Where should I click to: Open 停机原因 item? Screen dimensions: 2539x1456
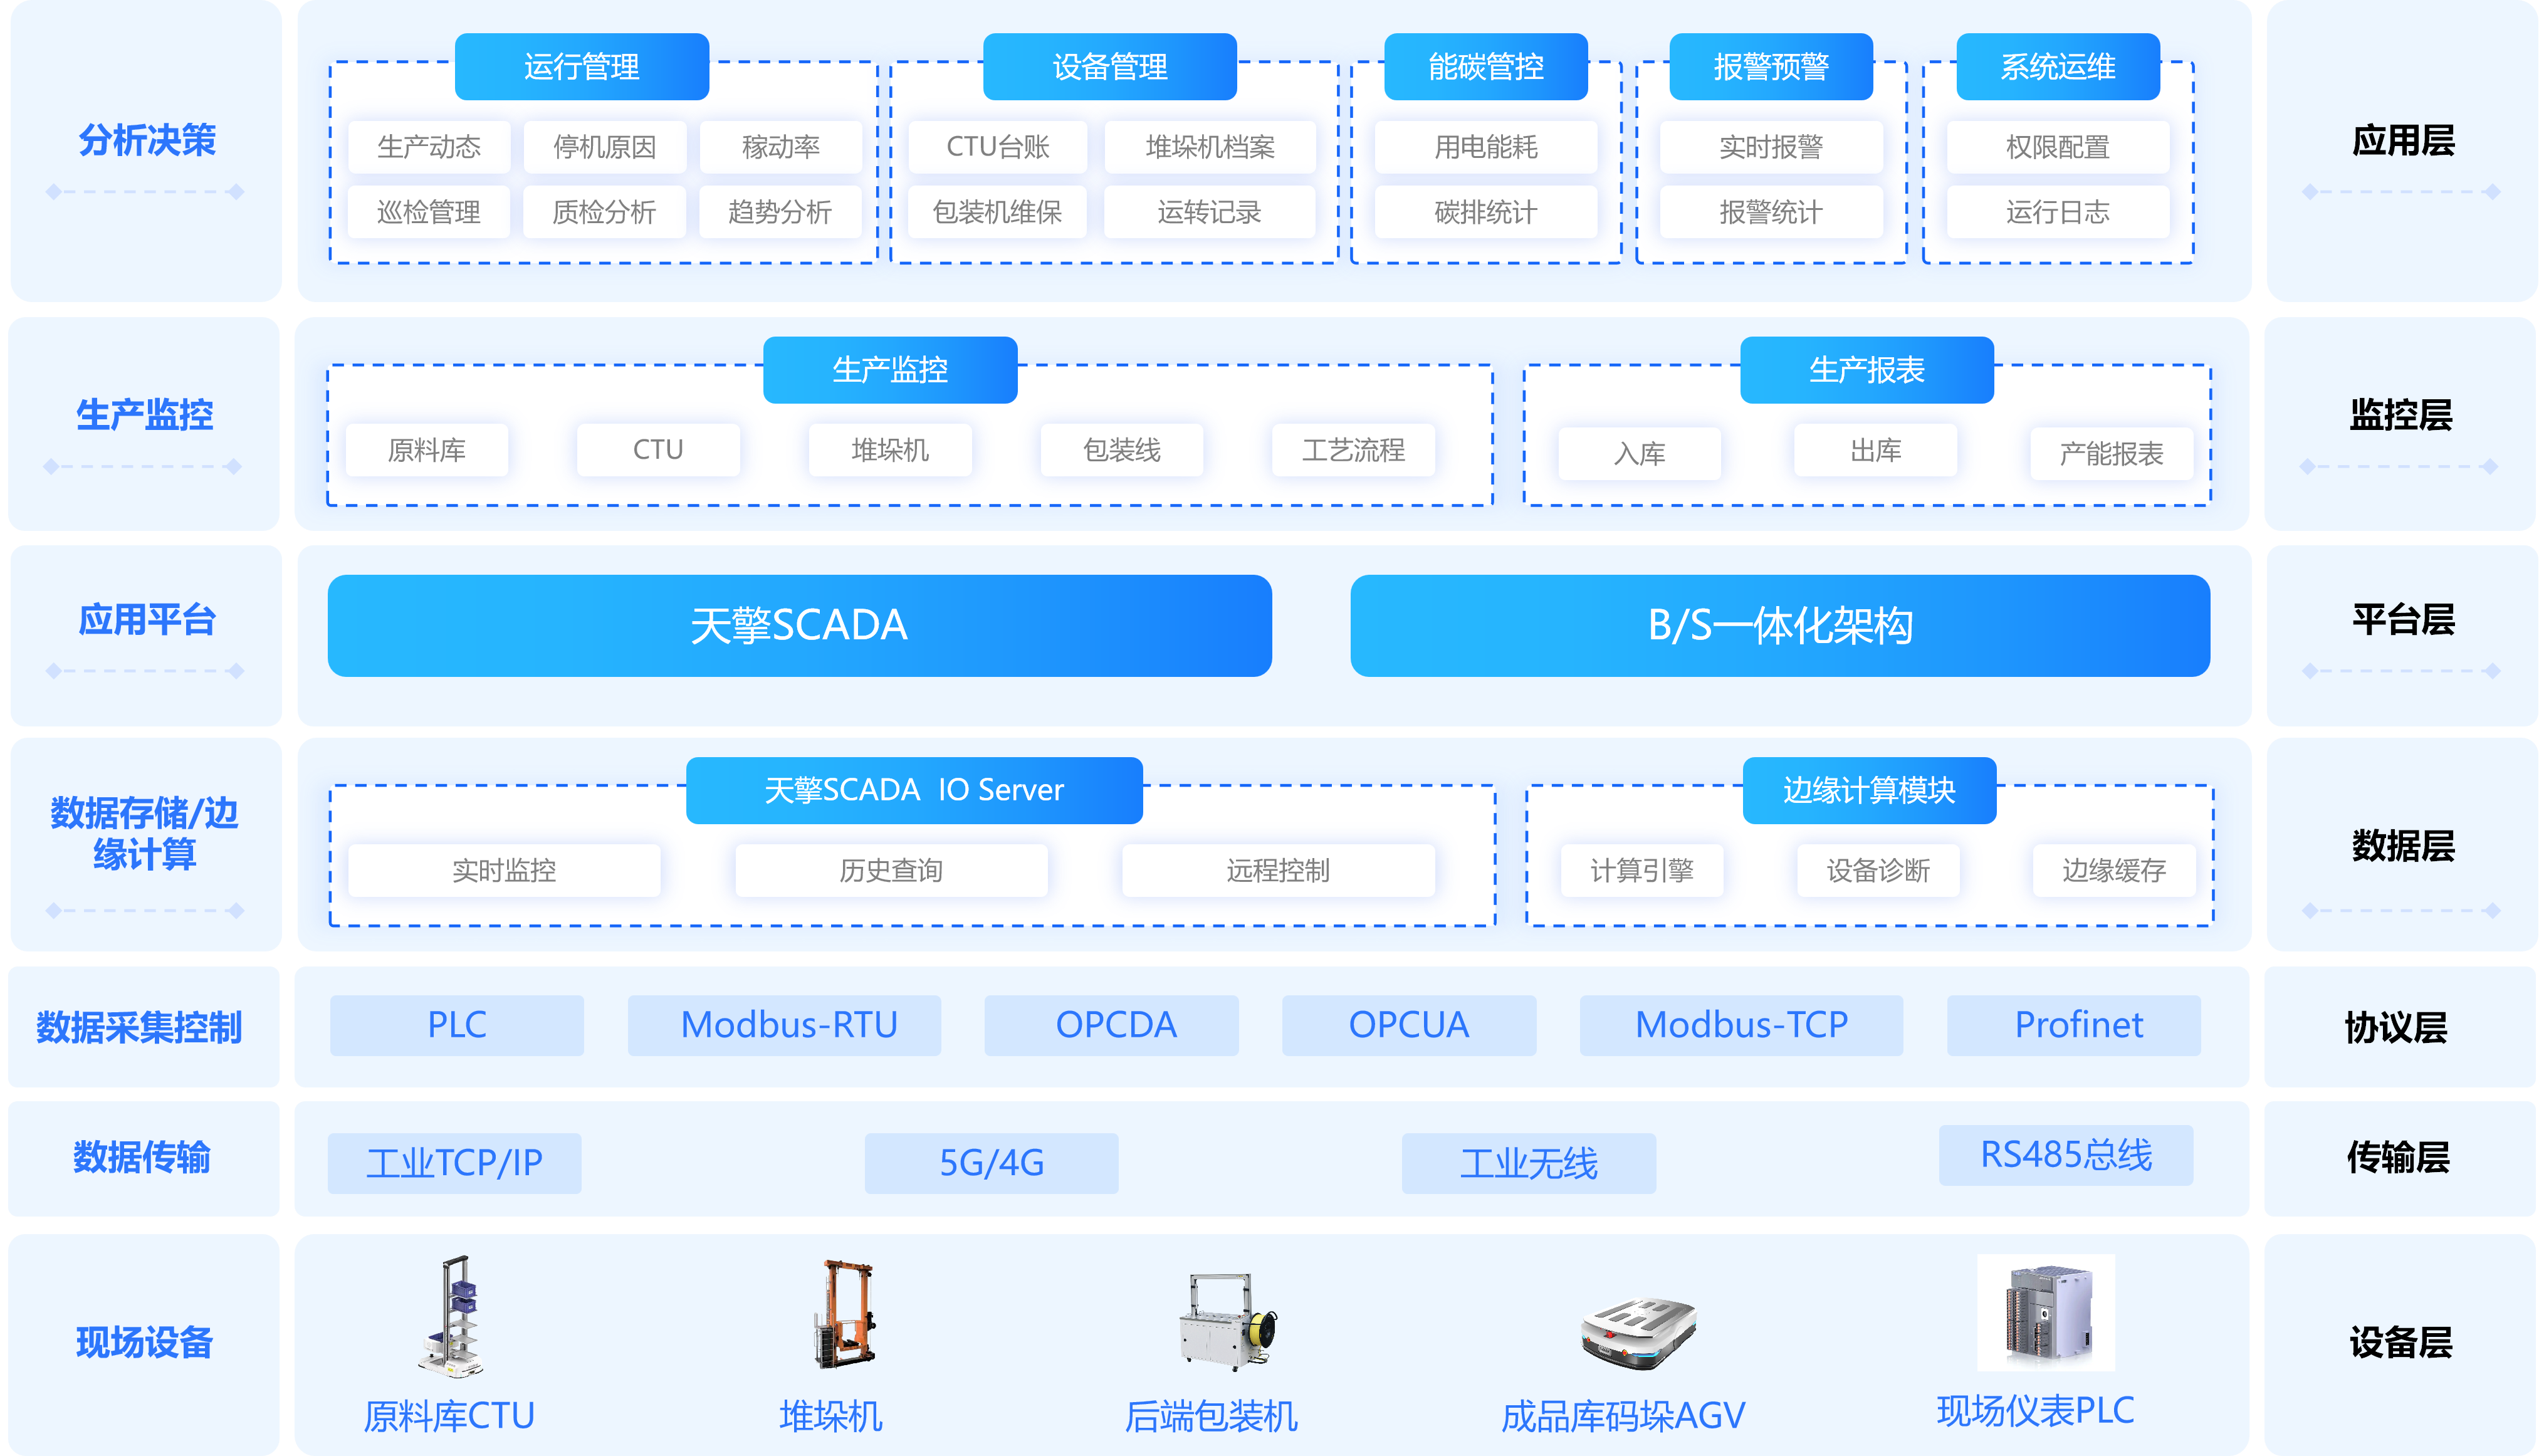click(605, 147)
